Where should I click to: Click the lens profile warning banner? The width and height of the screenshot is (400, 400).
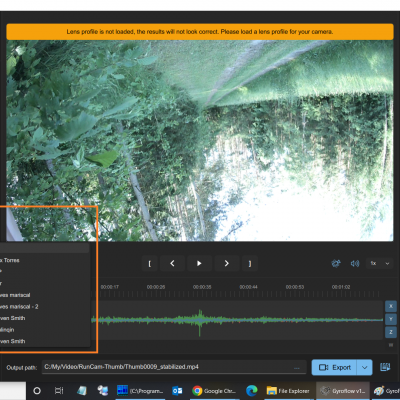pos(200,32)
